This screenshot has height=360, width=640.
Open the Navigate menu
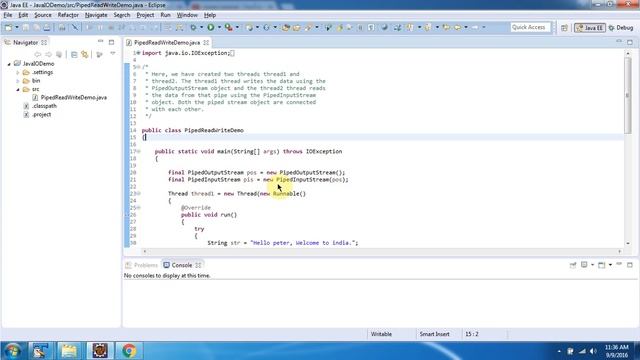(96, 15)
